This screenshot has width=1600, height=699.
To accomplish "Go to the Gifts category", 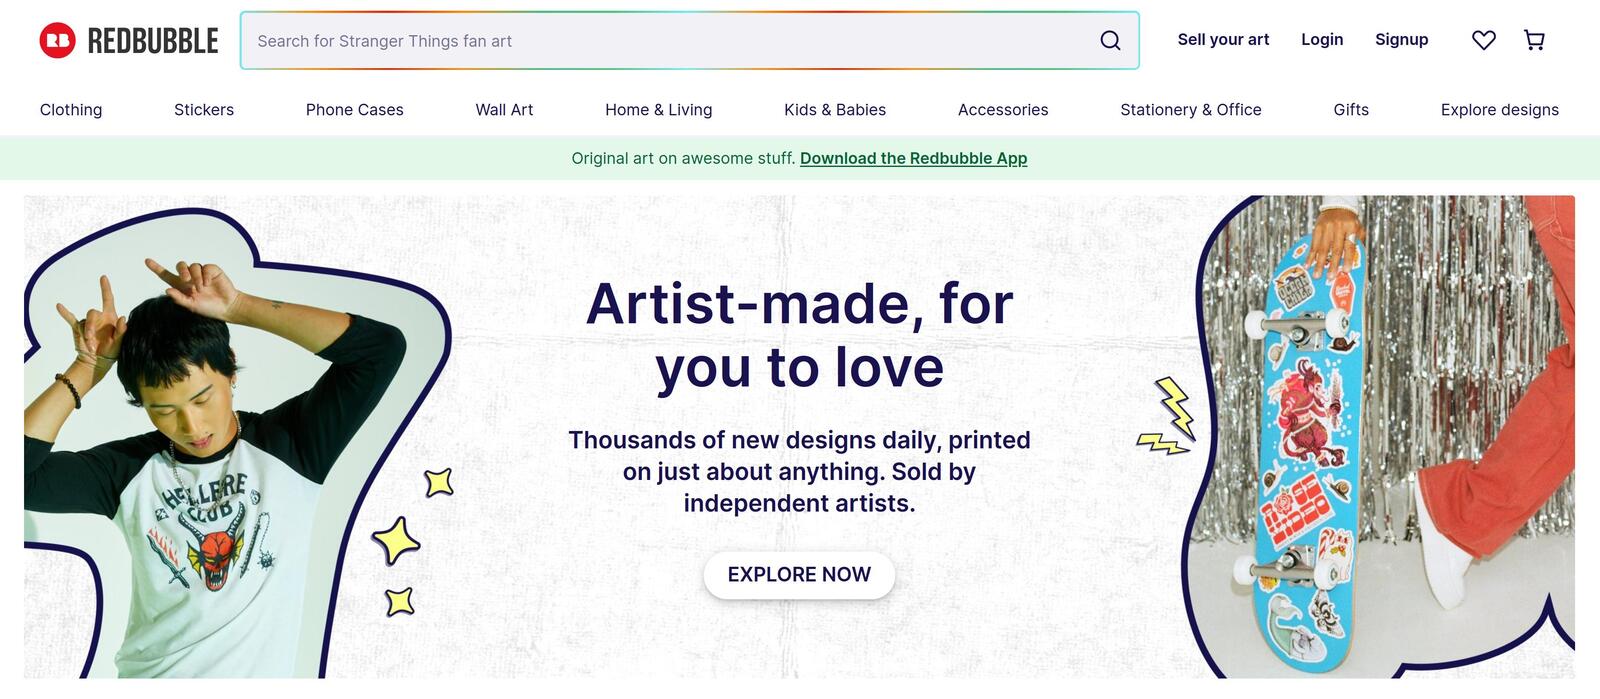I will coord(1351,110).
